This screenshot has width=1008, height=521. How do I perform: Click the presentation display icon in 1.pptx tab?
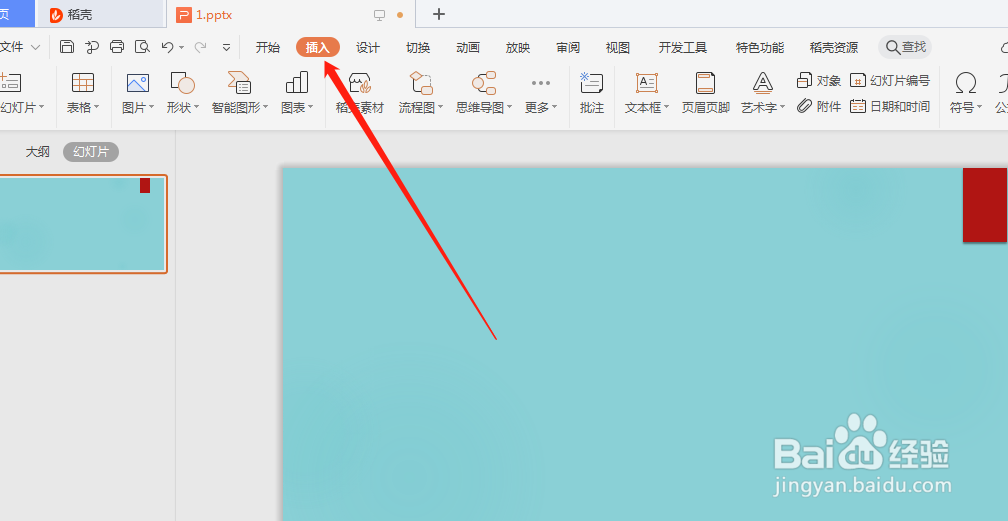(379, 15)
